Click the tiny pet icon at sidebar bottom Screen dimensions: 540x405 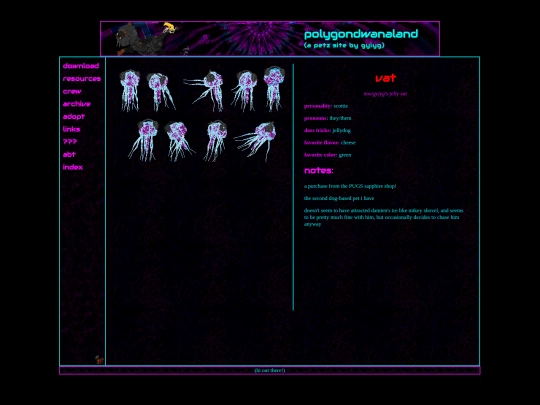[x=99, y=360]
